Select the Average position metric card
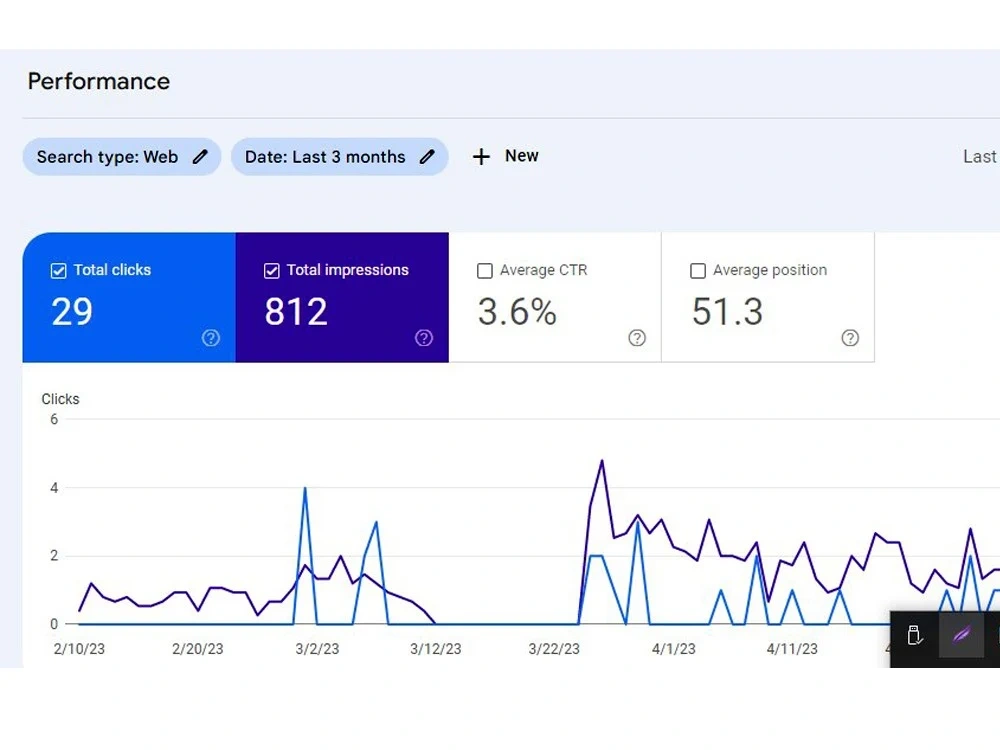Image resolution: width=1000 pixels, height=750 pixels. point(768,297)
